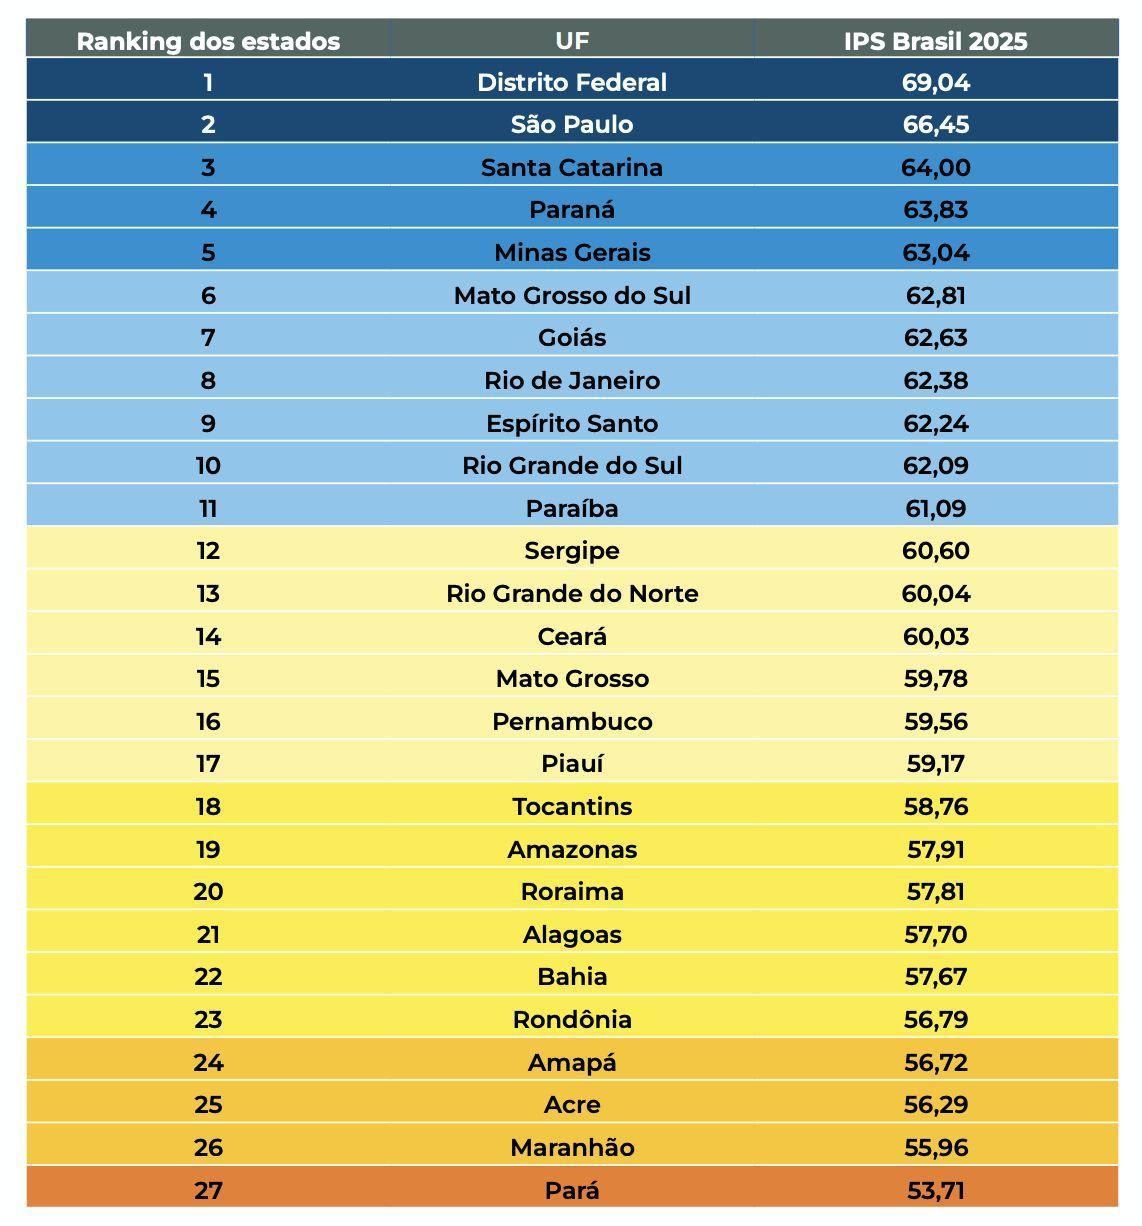The image size is (1142, 1226).
Task: Select Espírito Santo's score 62,24
Action: point(935,423)
